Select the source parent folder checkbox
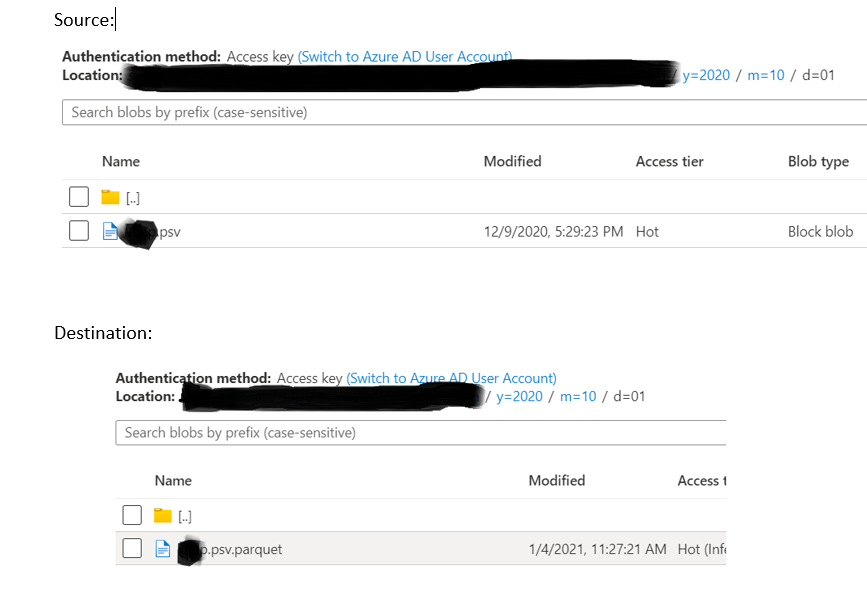This screenshot has height=590, width=867. point(78,196)
